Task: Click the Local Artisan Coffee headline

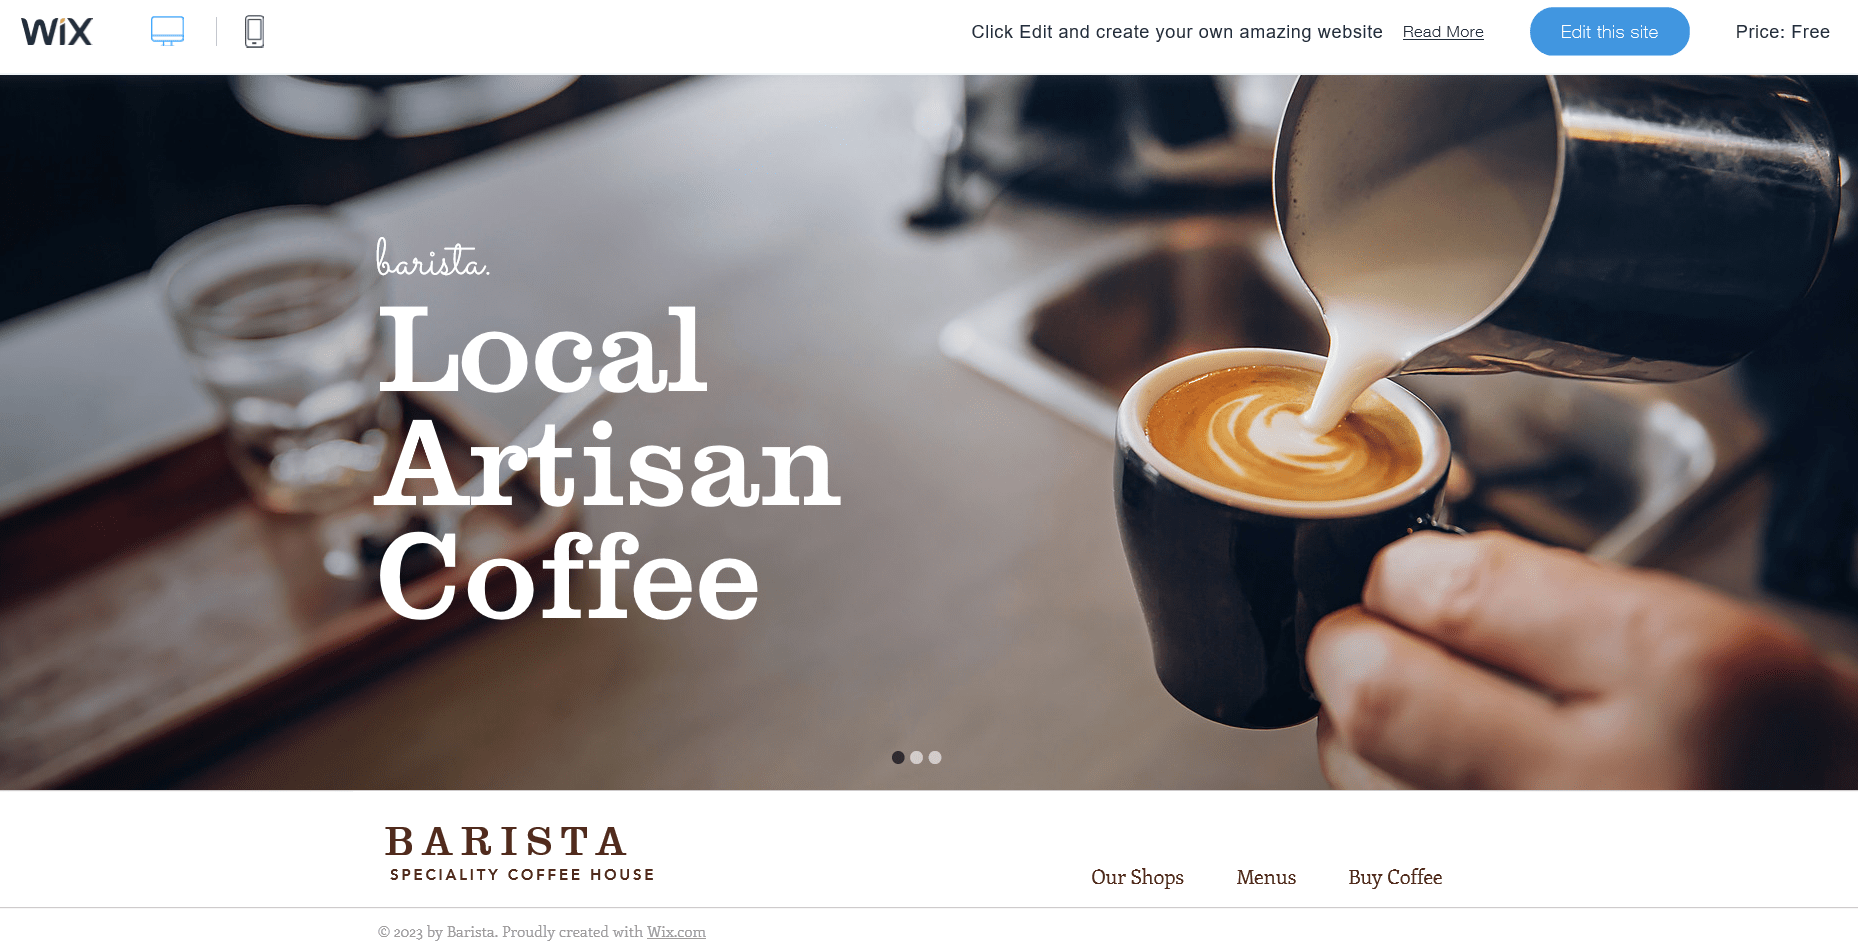Action: pos(608,462)
